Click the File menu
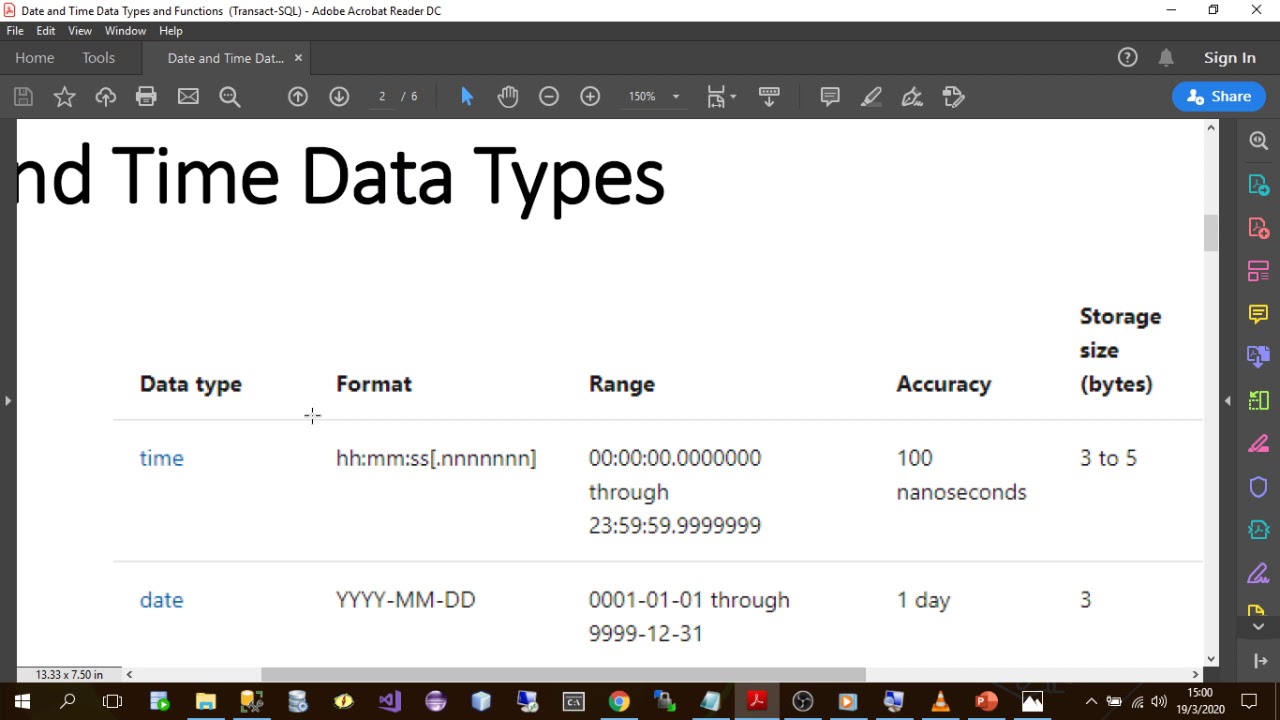The image size is (1280, 720). [15, 31]
